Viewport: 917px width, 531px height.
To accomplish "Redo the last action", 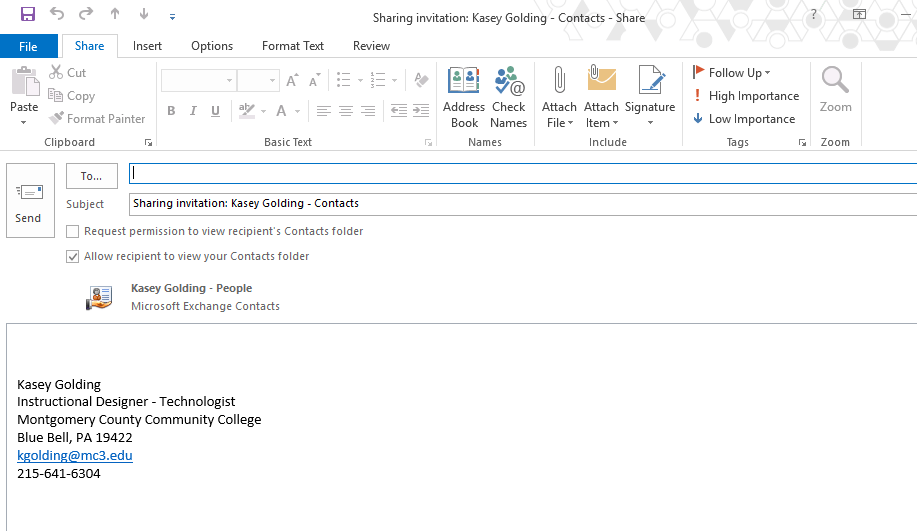I will [86, 13].
